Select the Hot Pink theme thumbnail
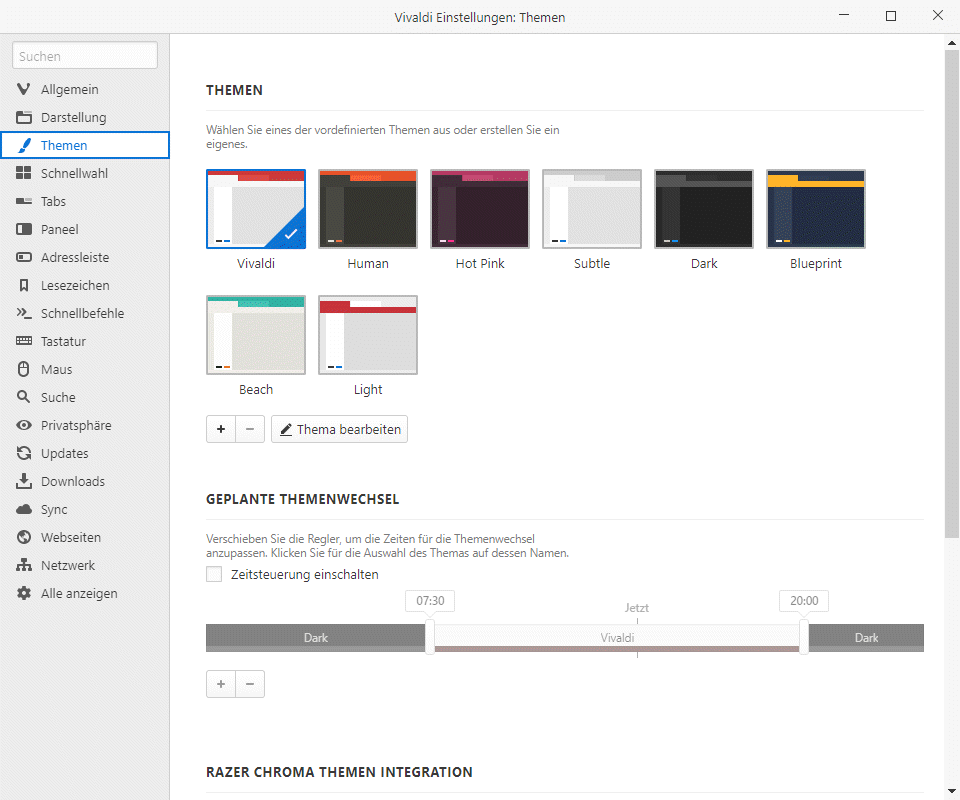 click(x=480, y=209)
